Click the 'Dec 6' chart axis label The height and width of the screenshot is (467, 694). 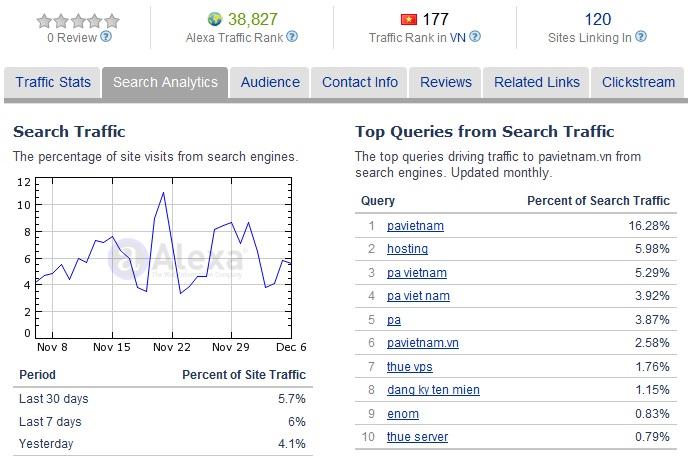tap(291, 347)
